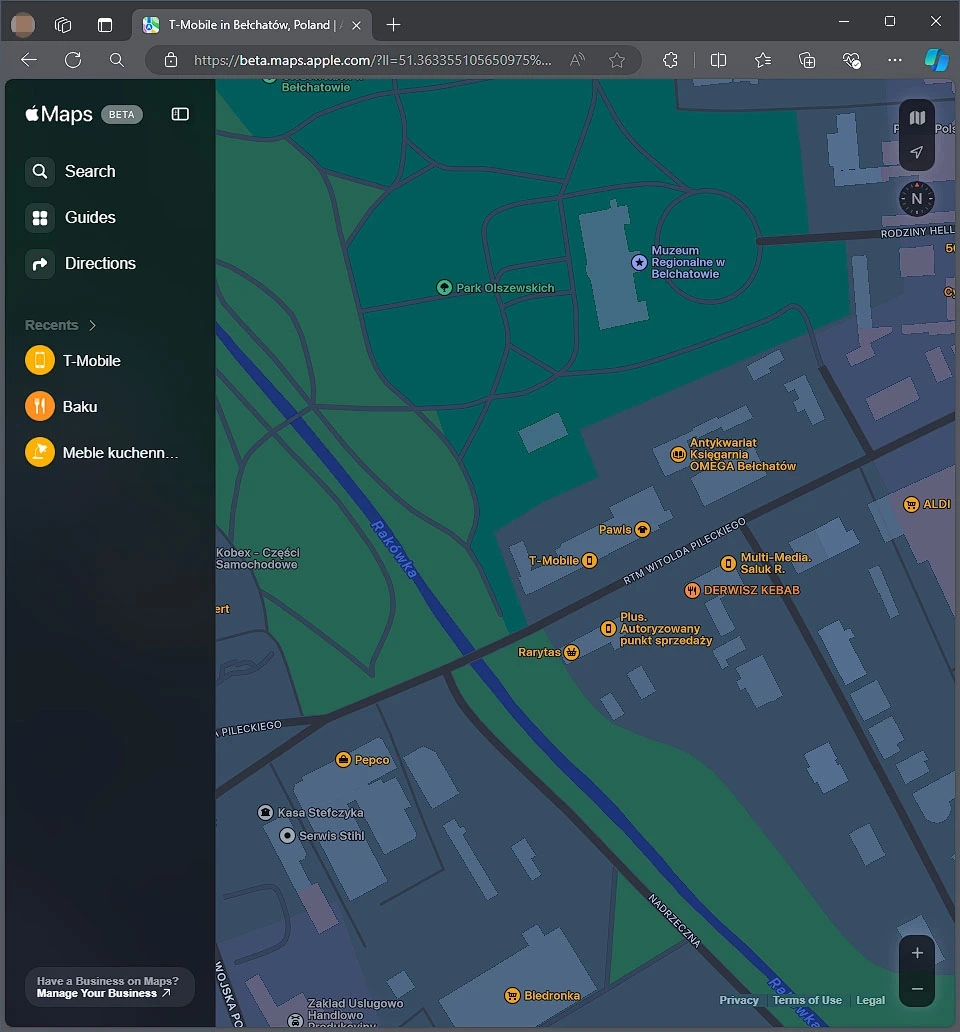Select Baku from Recents

61,407
